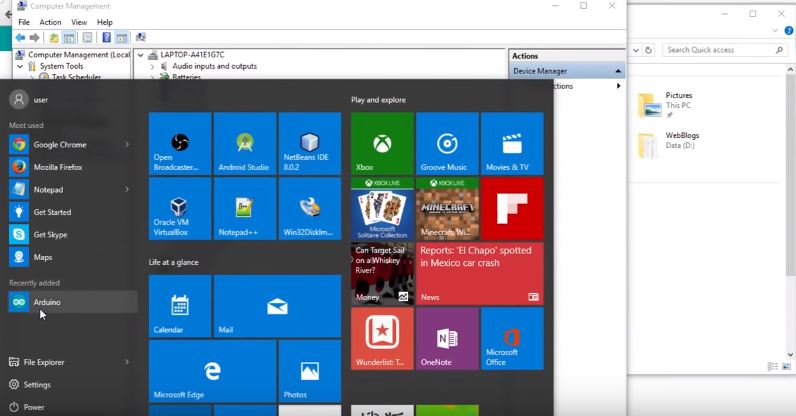The width and height of the screenshot is (796, 416).
Task: Open Get Started app
Action: pos(72,212)
